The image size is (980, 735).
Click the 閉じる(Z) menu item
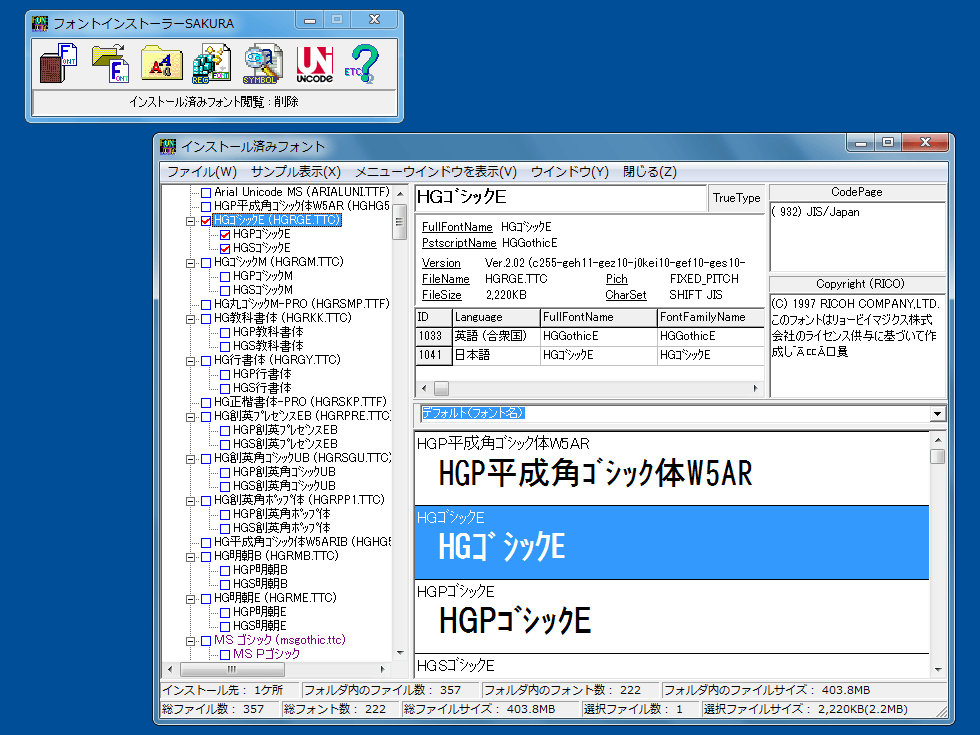click(649, 172)
